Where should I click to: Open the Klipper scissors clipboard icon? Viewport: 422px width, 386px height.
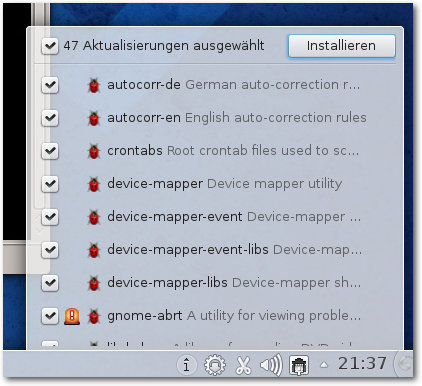pyautogui.click(x=243, y=365)
